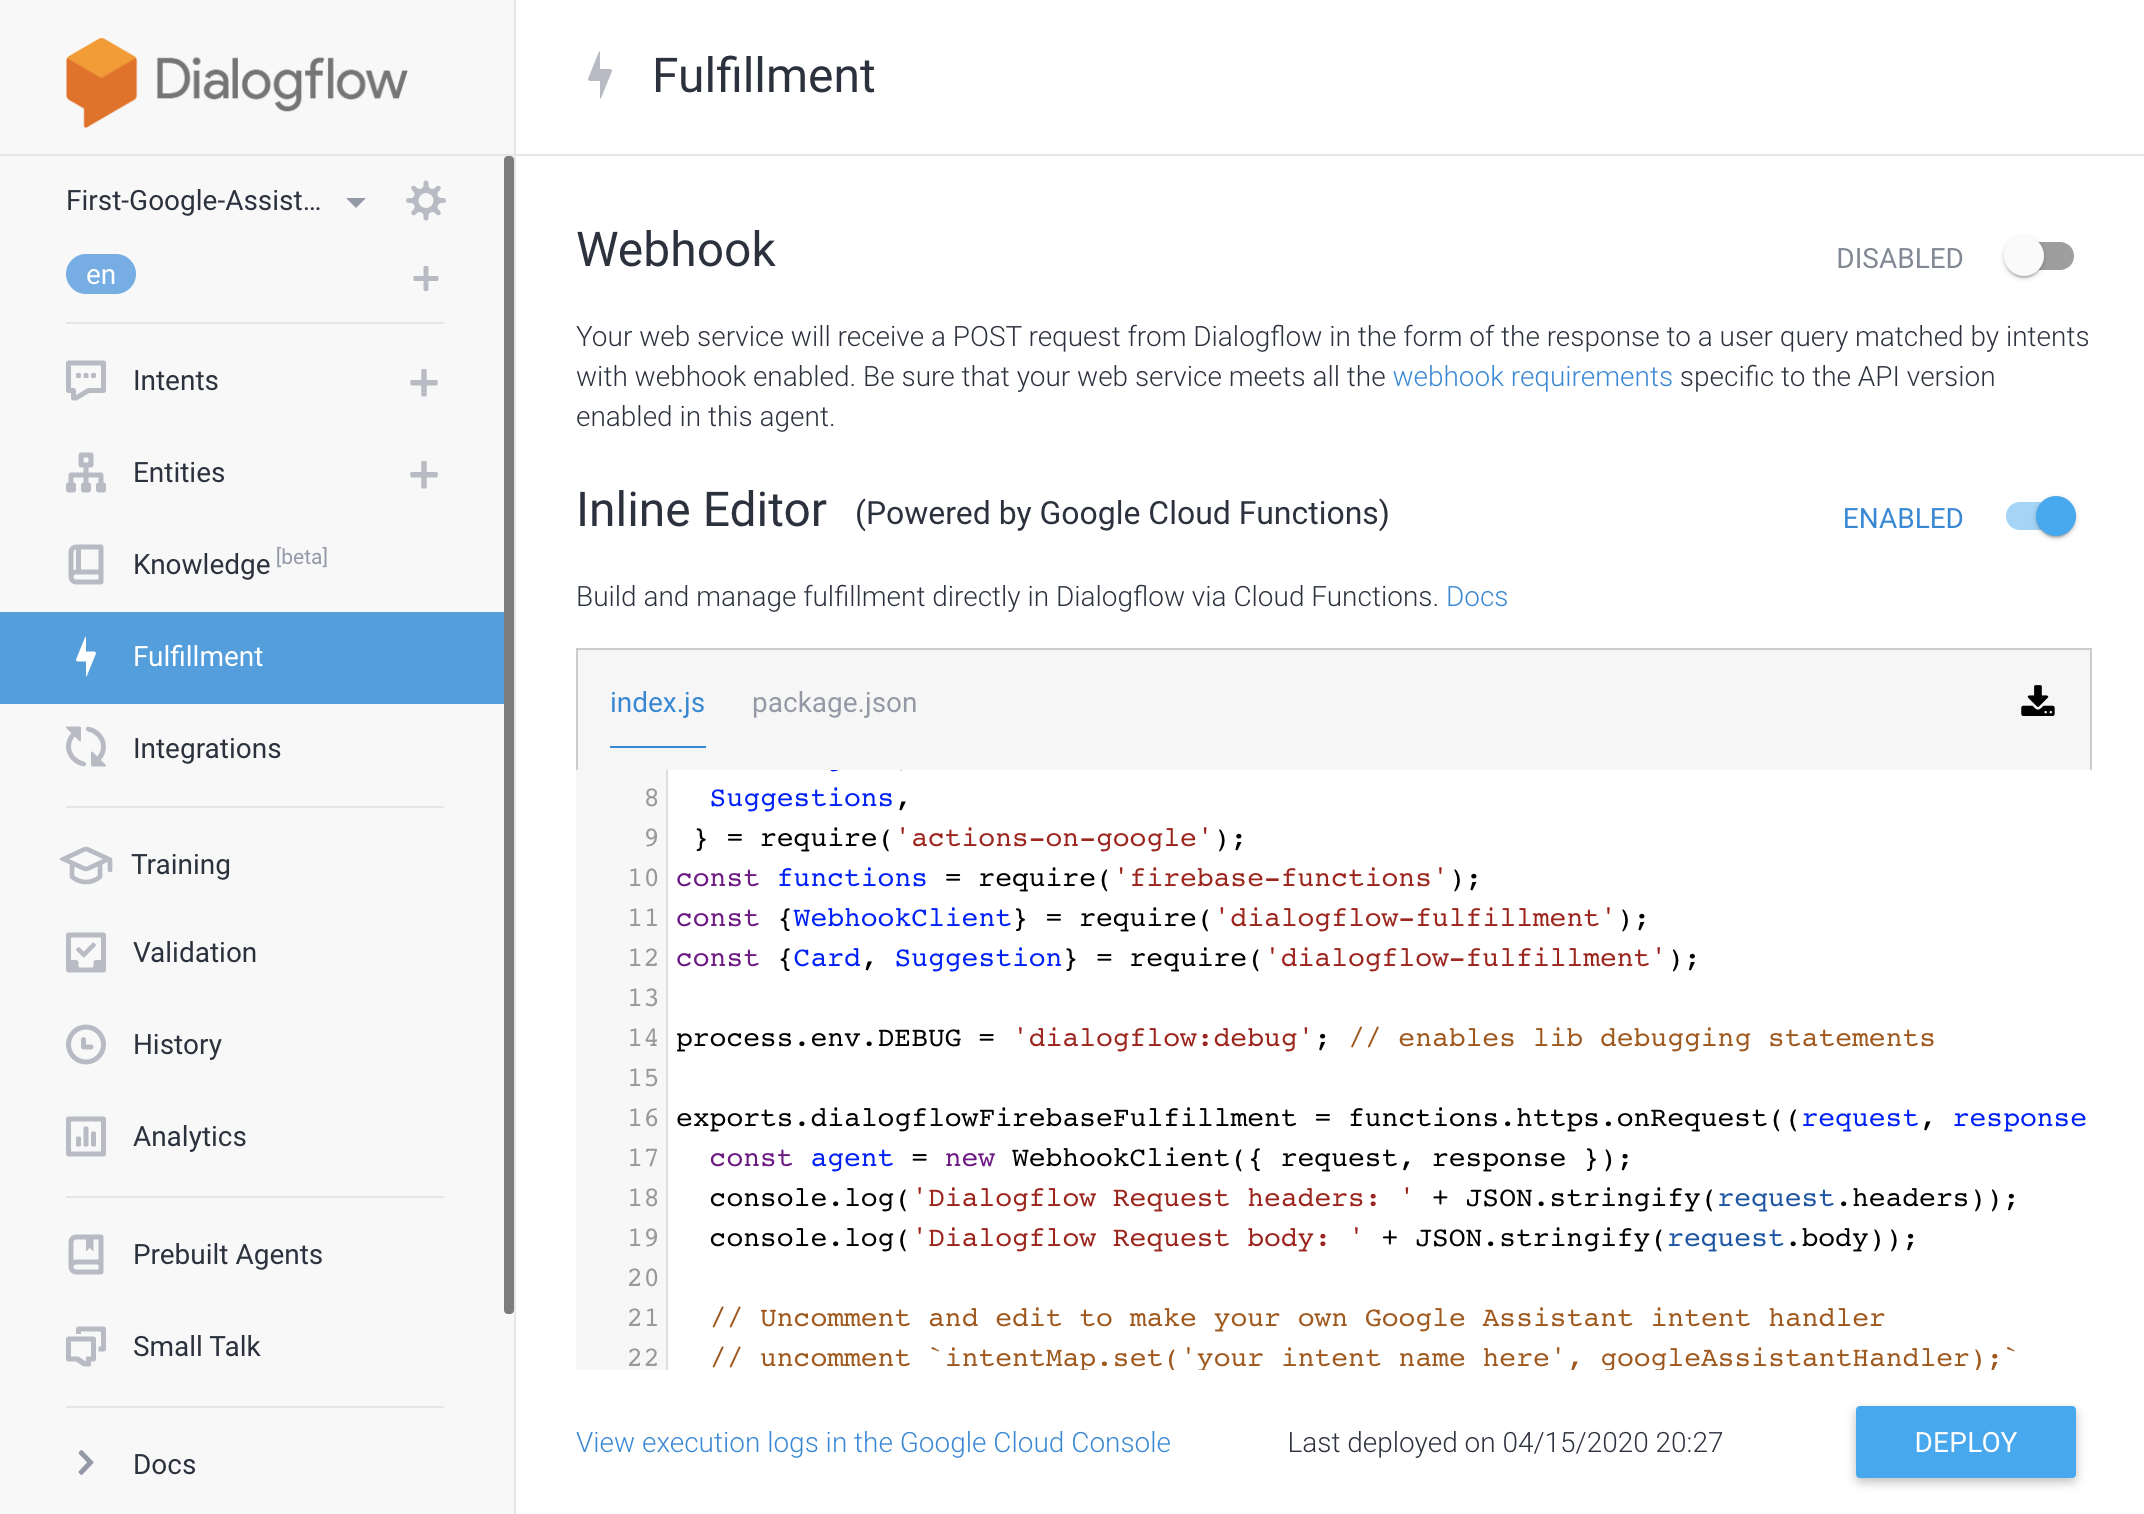The width and height of the screenshot is (2144, 1514).
Task: Click line number 16 in code gutter
Action: click(643, 1118)
